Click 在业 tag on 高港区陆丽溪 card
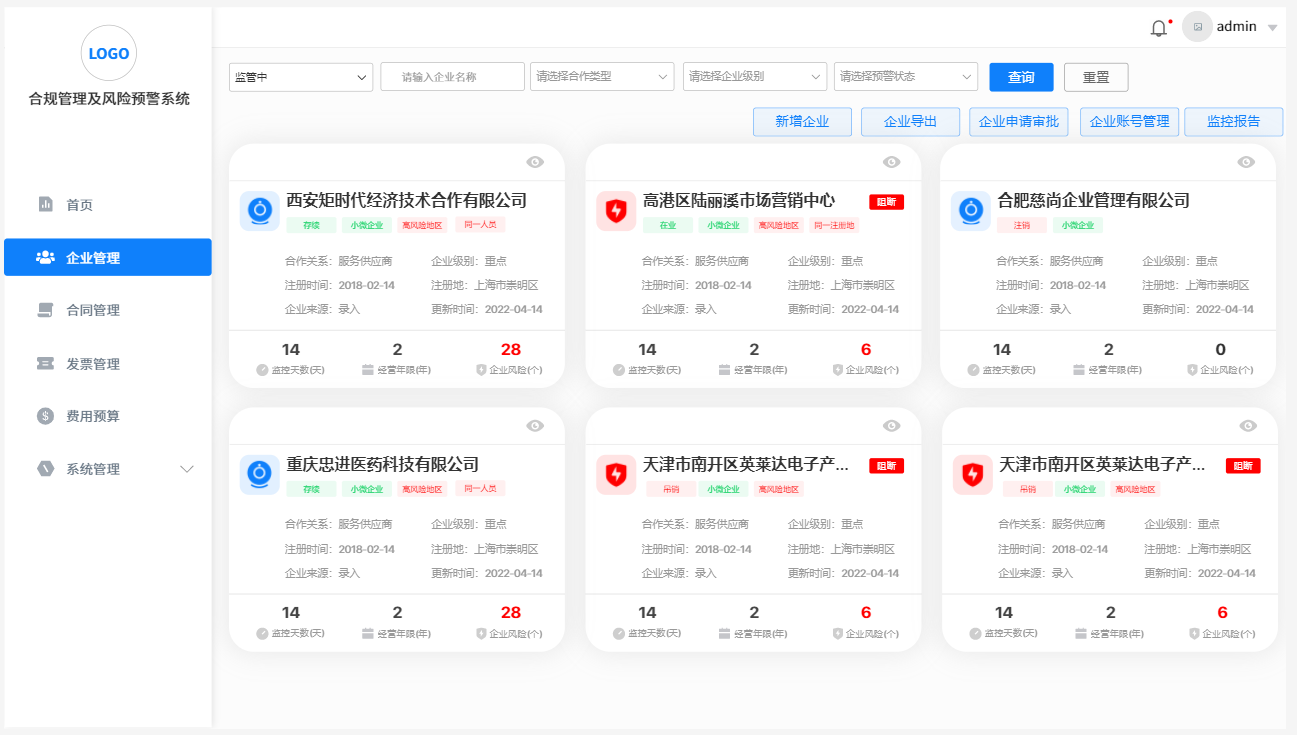 (668, 226)
